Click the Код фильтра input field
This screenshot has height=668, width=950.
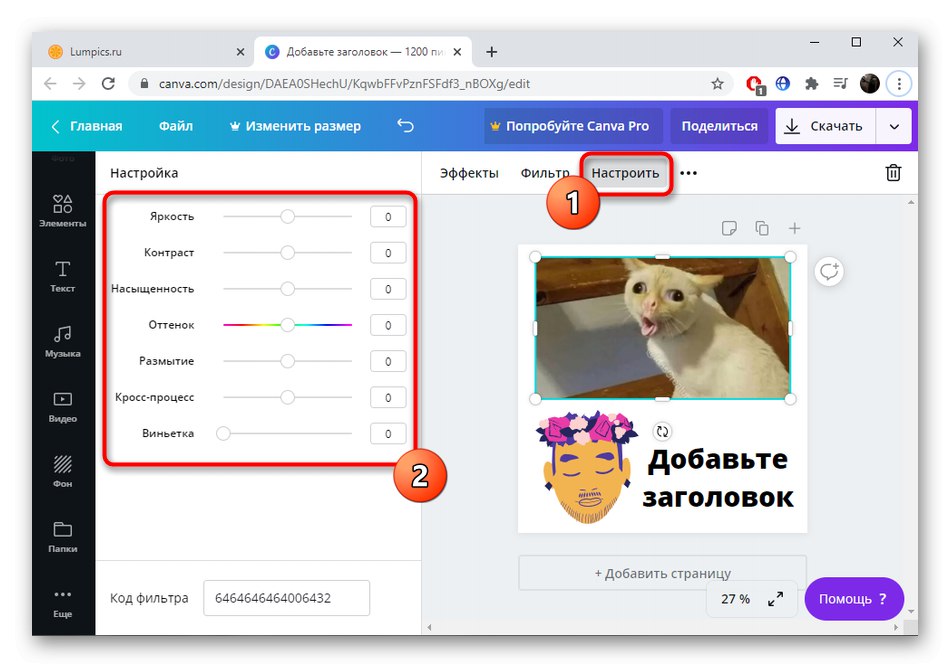(x=286, y=597)
